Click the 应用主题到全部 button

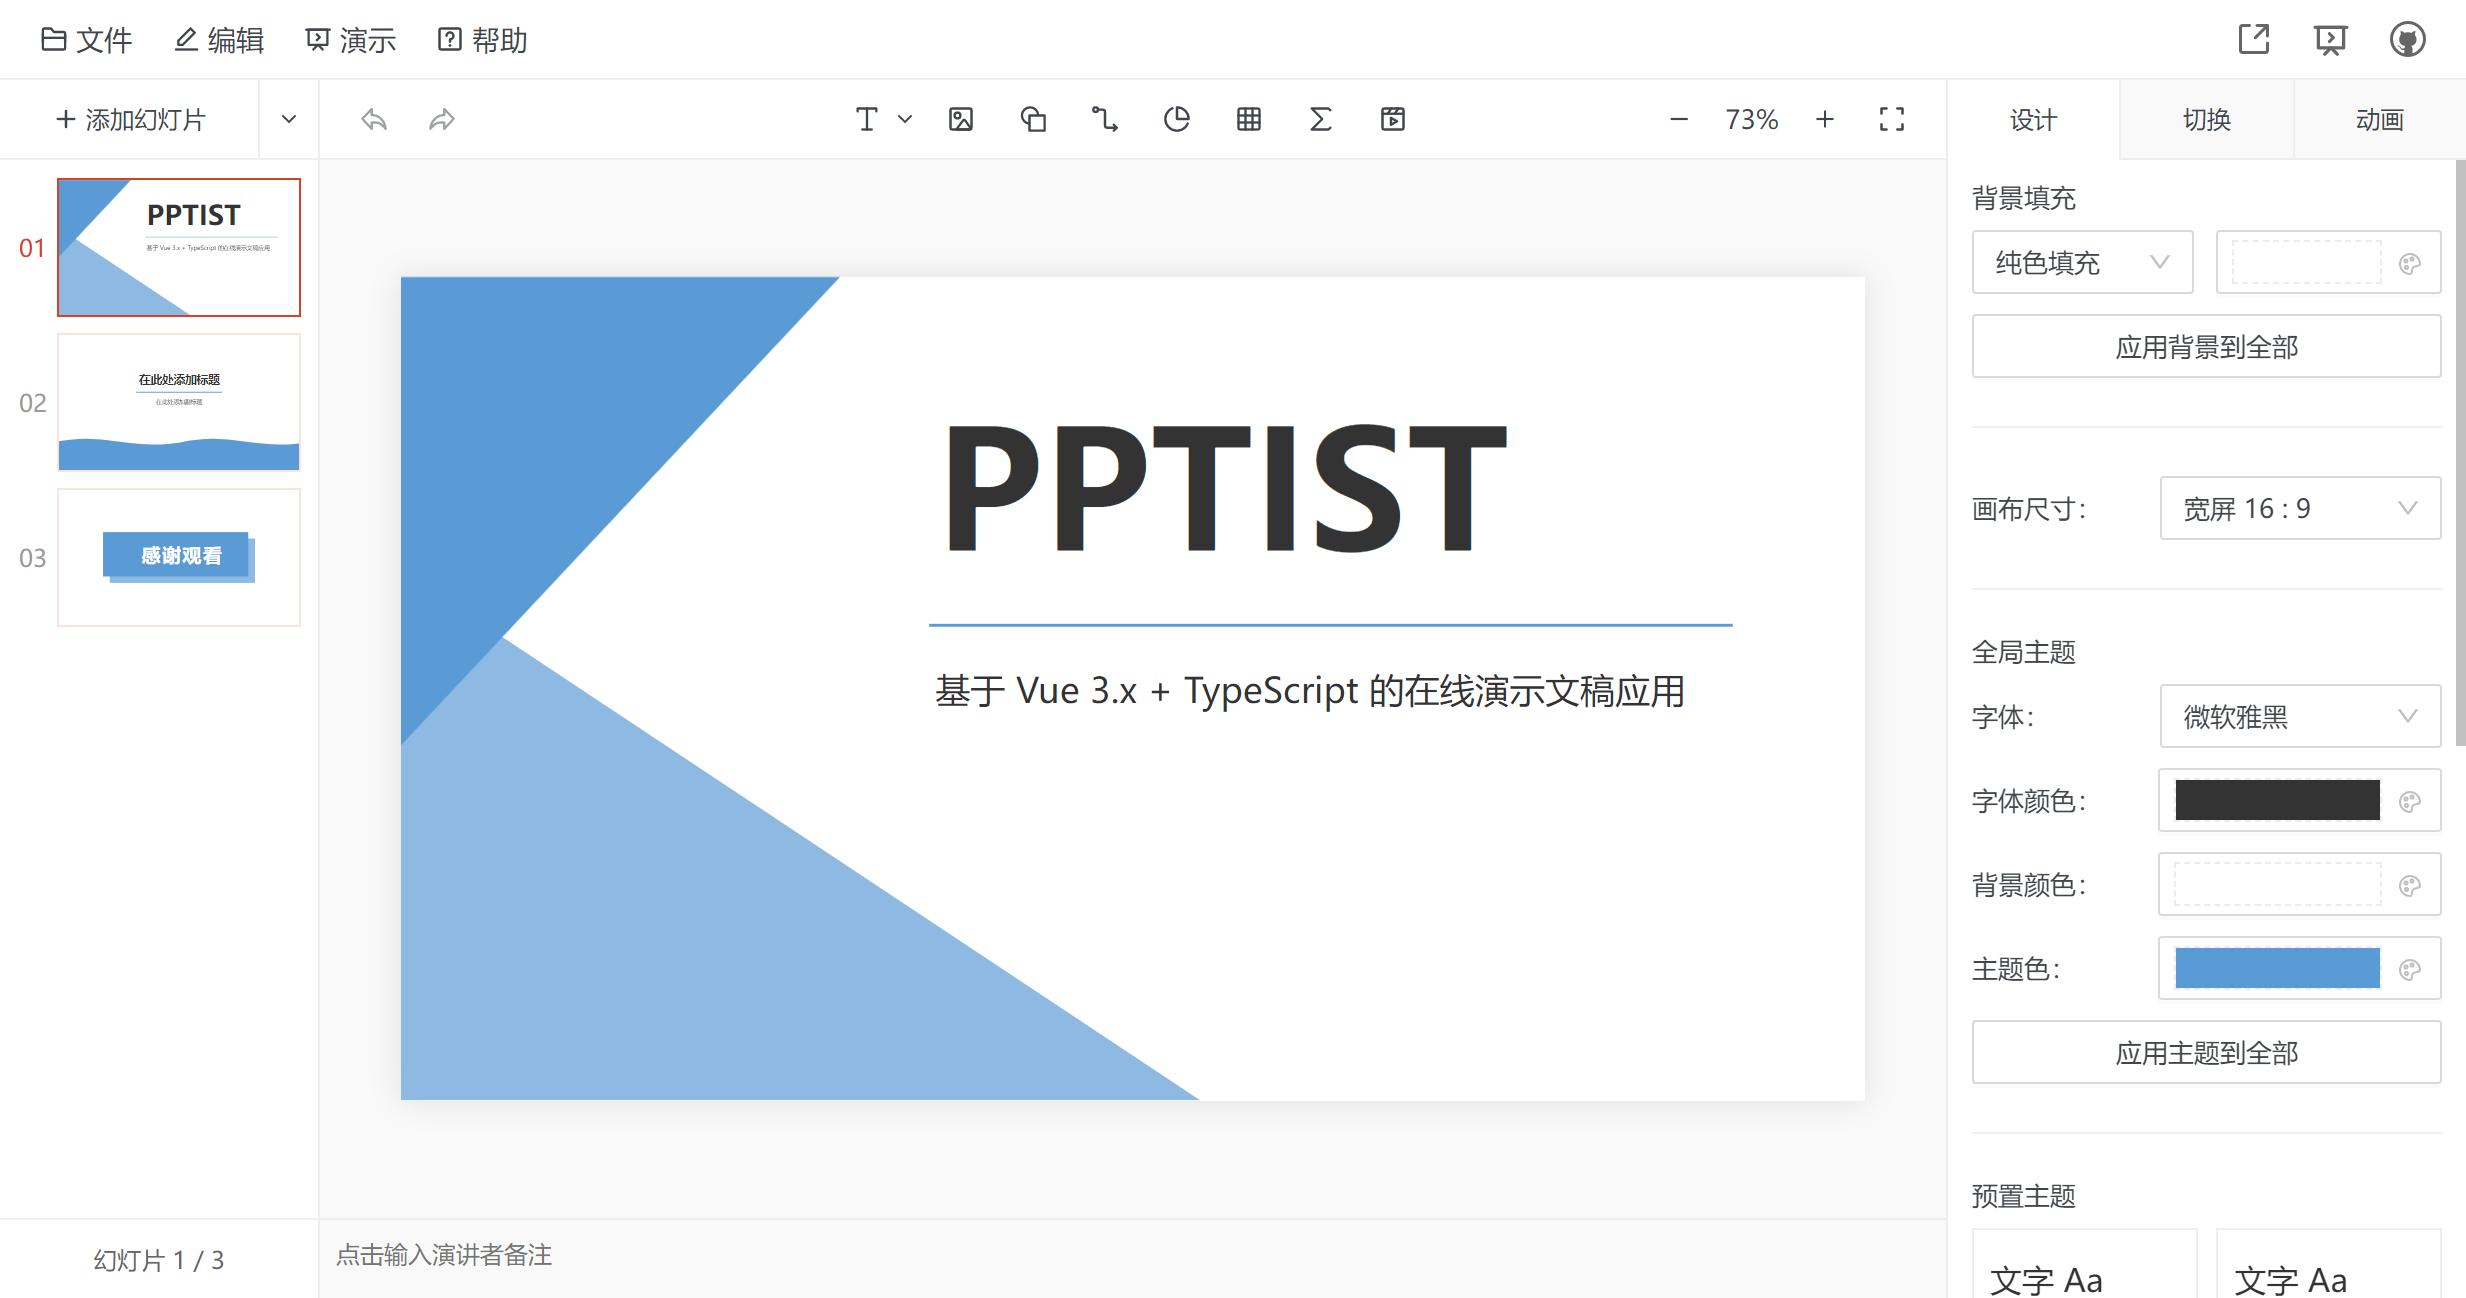click(x=2206, y=1052)
